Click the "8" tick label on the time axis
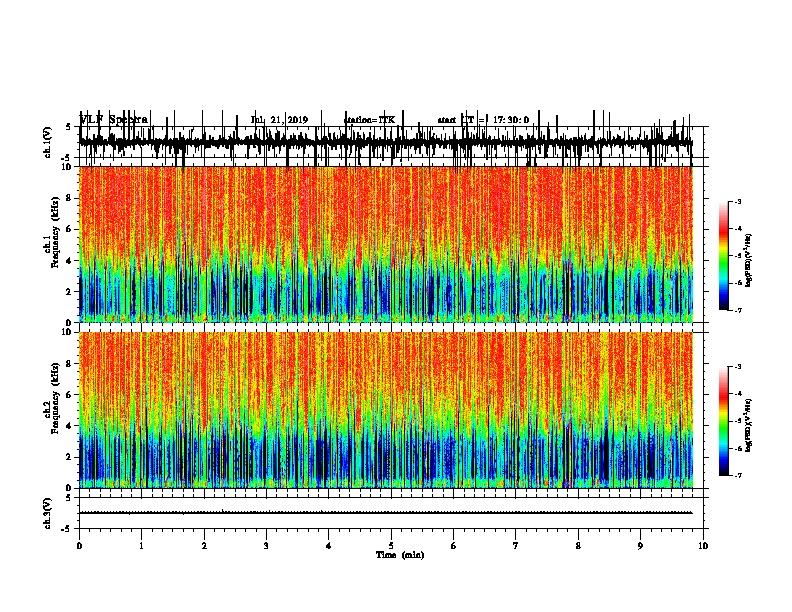Image resolution: width=792 pixels, height=612 pixels. pos(578,546)
